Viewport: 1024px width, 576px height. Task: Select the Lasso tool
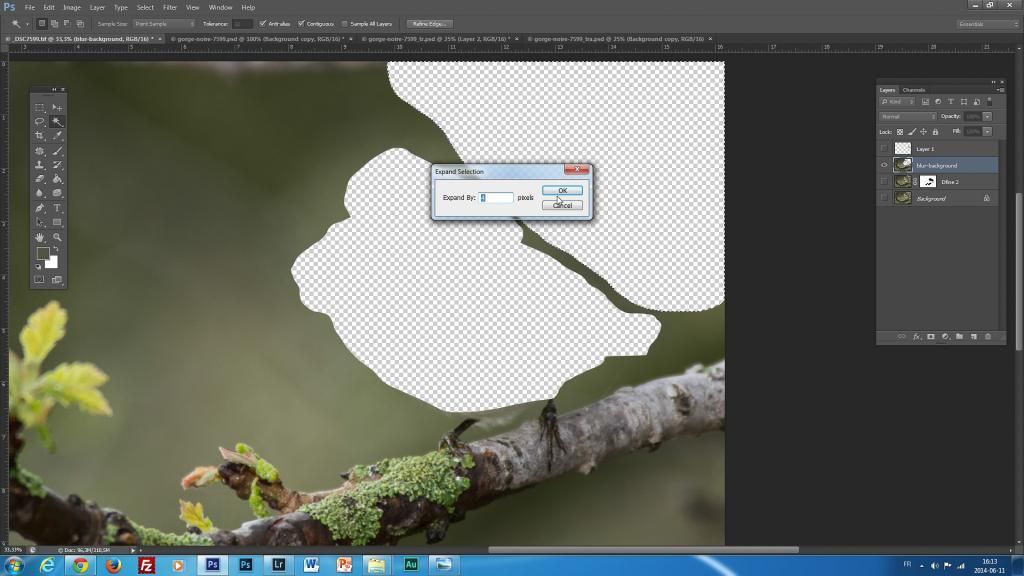coord(39,120)
